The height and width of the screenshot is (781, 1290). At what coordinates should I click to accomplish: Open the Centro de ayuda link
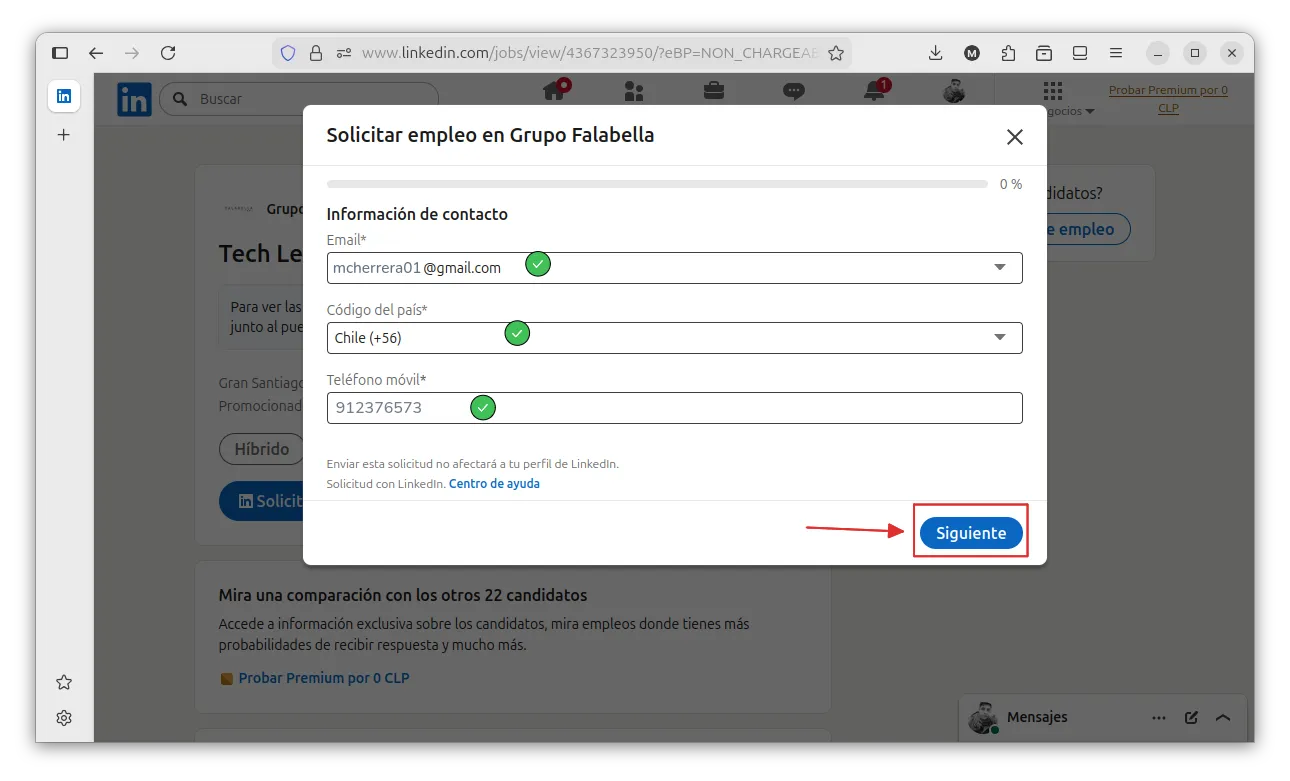[x=494, y=483]
